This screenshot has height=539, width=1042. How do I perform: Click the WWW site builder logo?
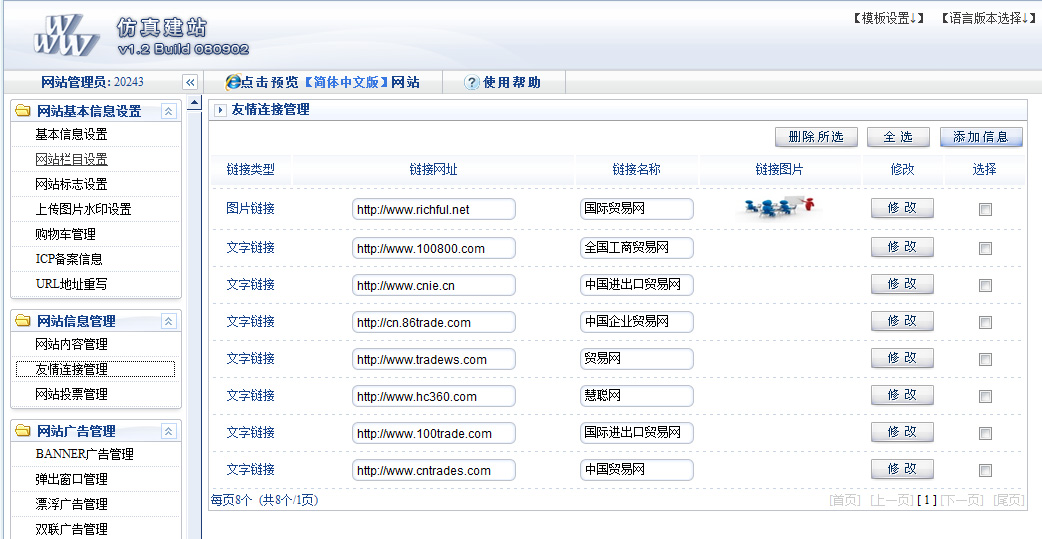[x=66, y=36]
